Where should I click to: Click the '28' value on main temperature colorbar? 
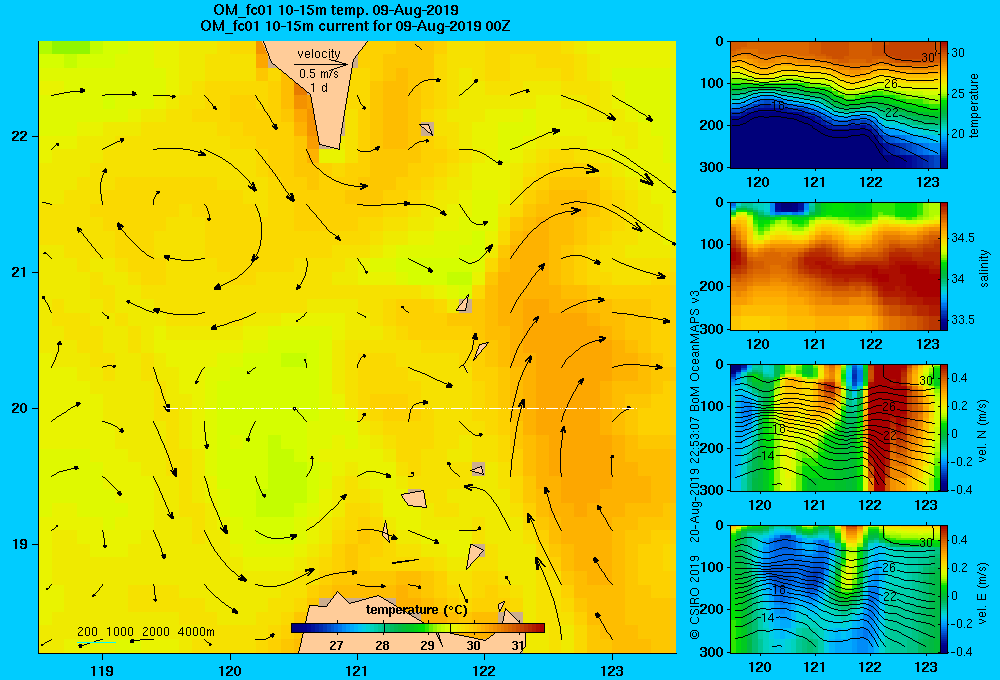click(x=382, y=646)
